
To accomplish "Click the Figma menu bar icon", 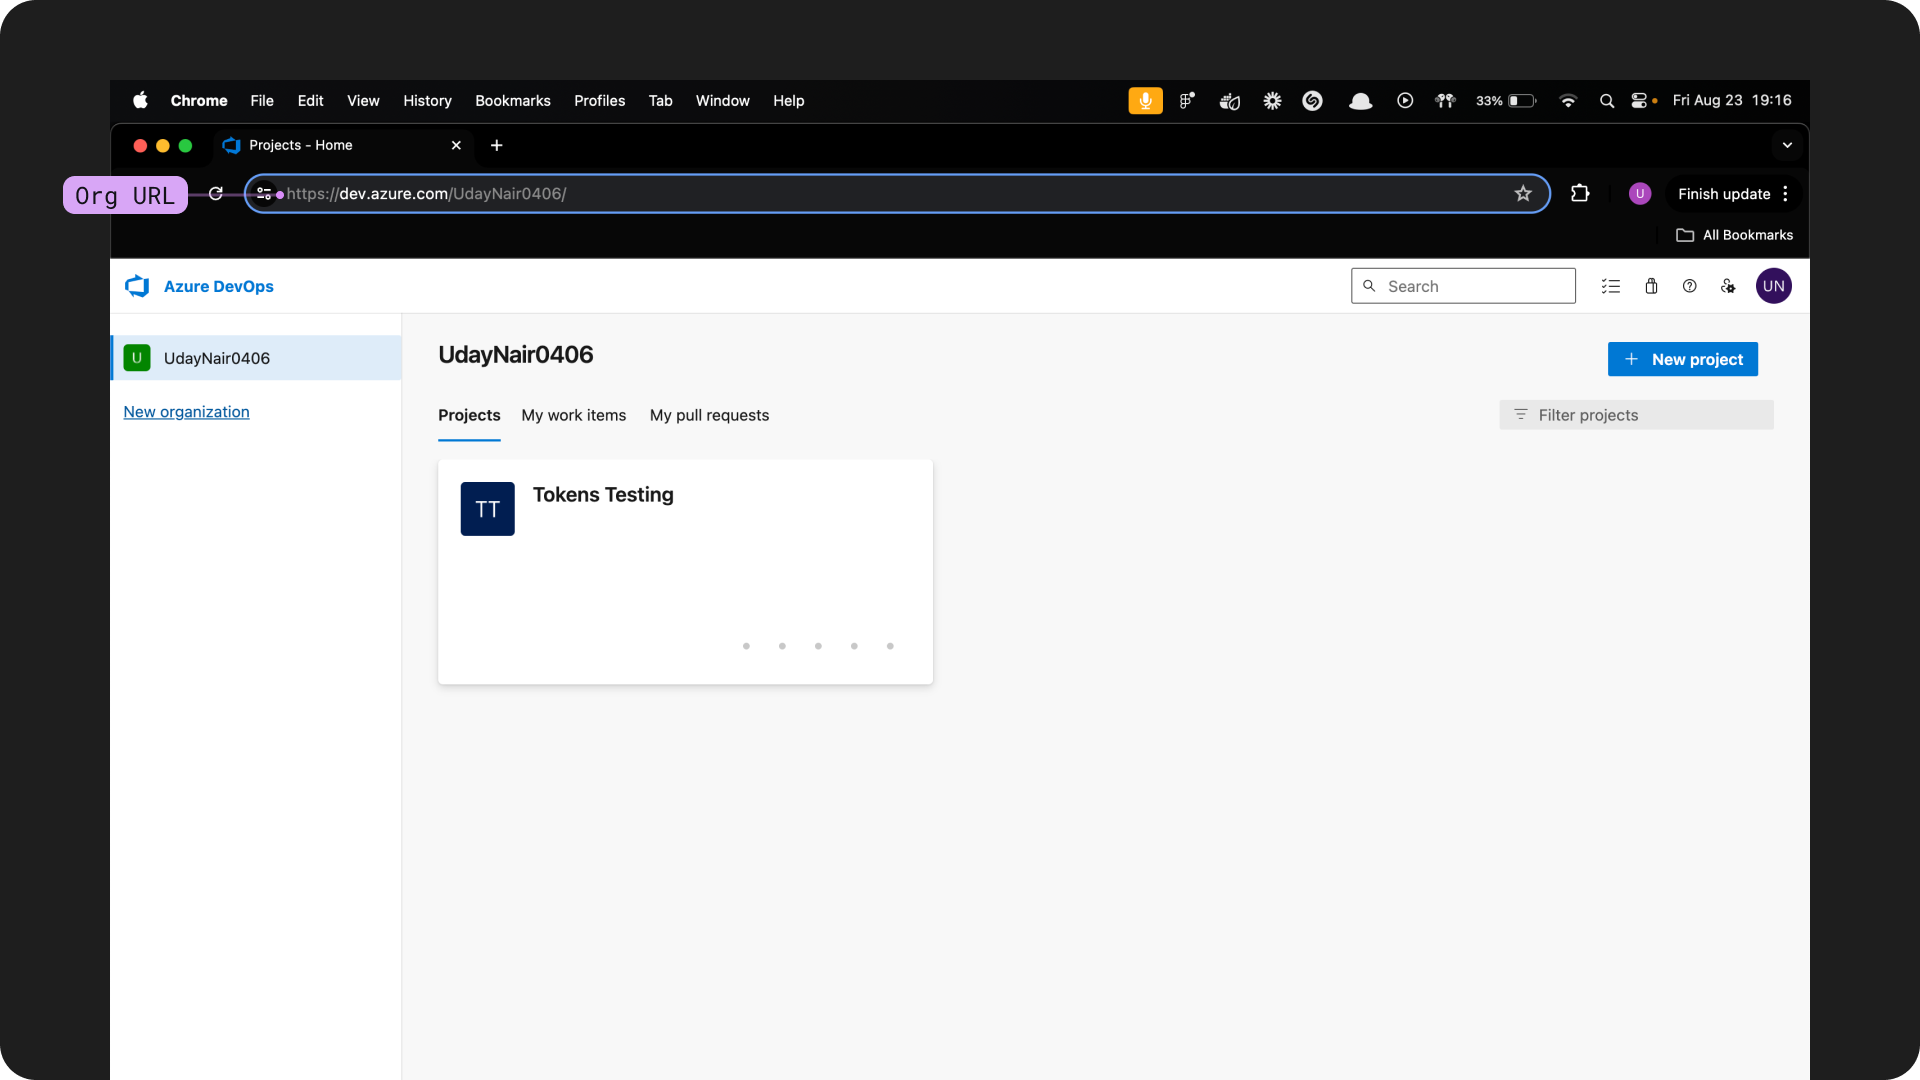I will click(1186, 100).
